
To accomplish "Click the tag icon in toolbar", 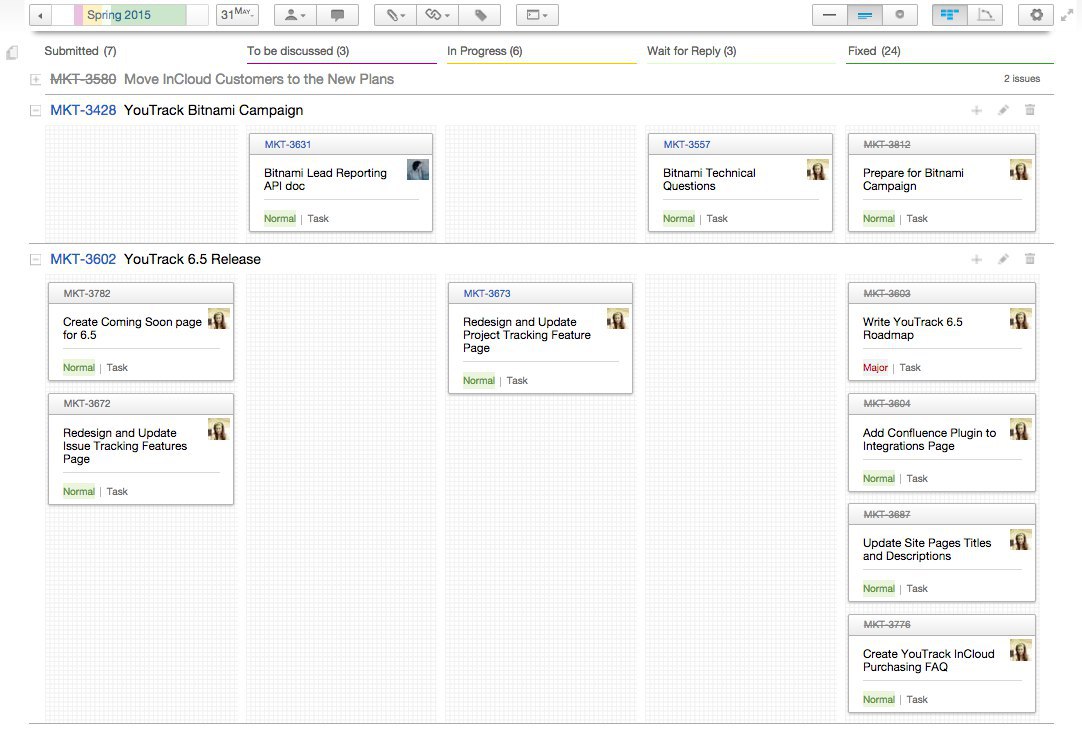I will tap(480, 15).
